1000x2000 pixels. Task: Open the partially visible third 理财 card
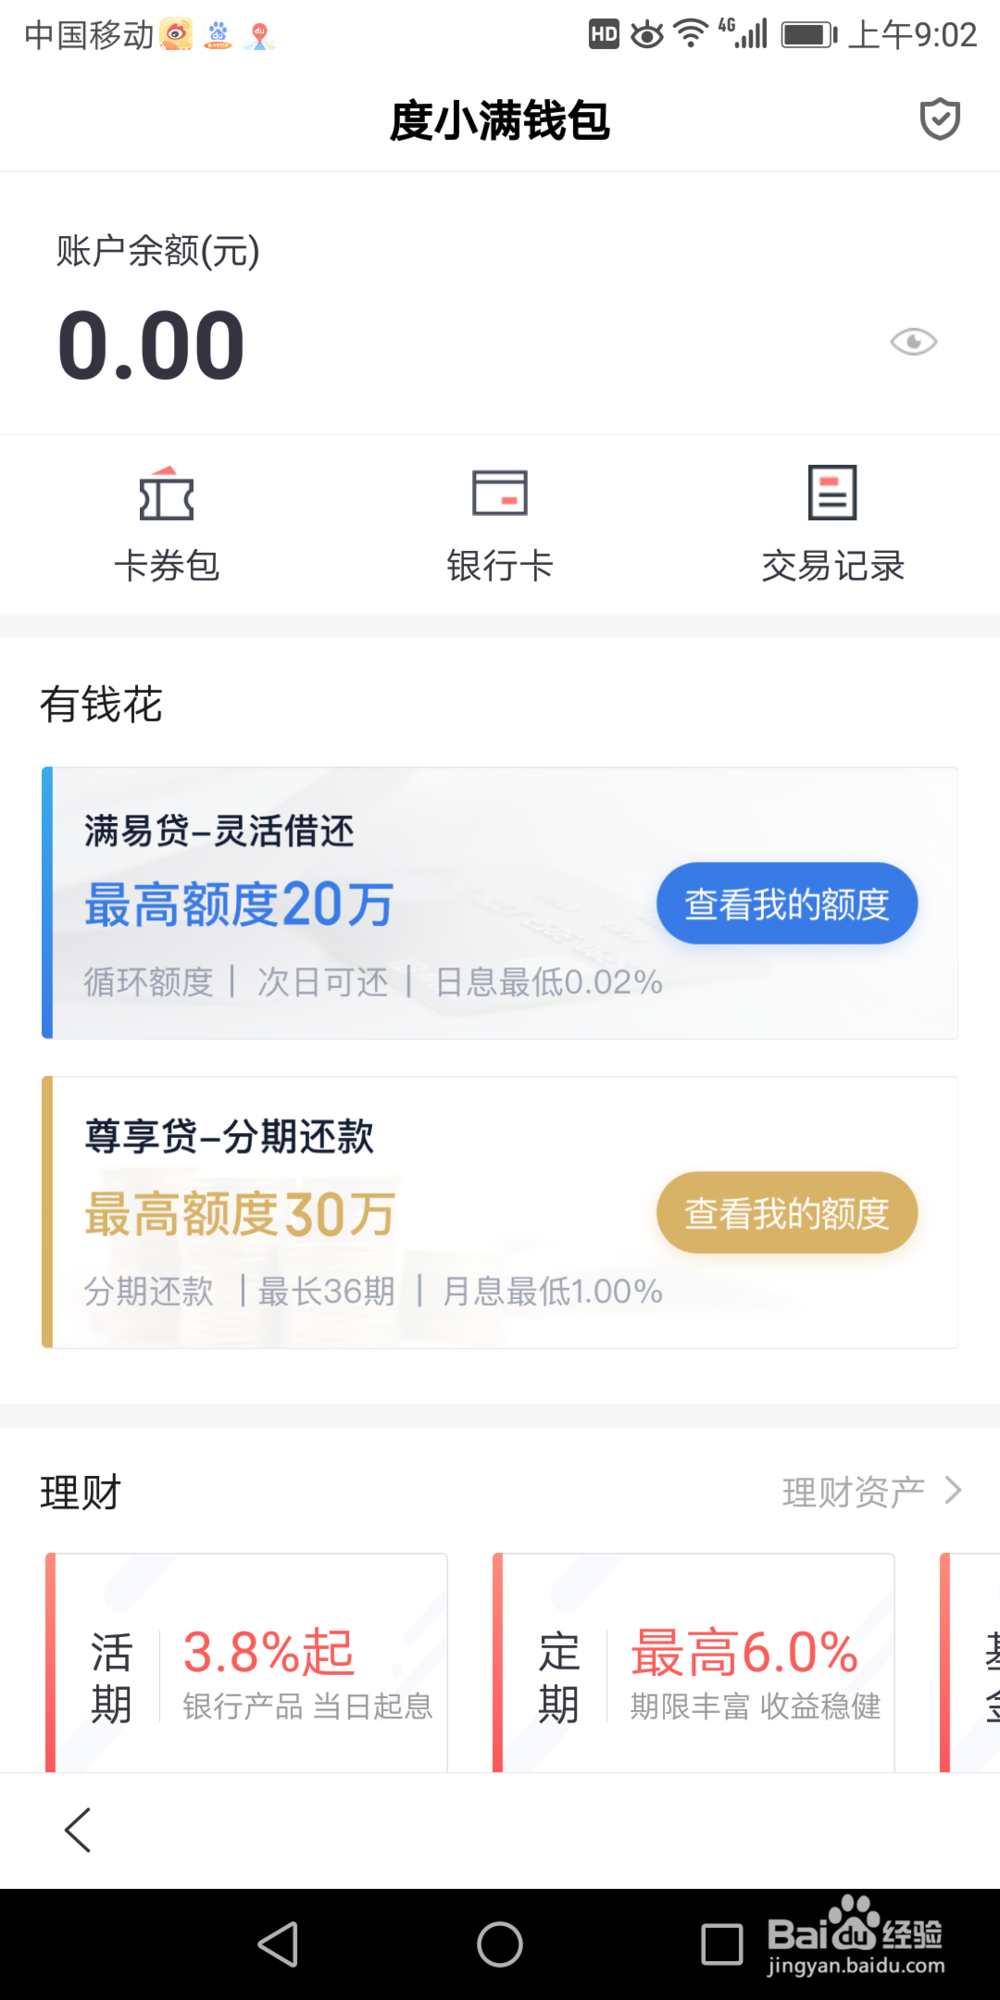970,1663
